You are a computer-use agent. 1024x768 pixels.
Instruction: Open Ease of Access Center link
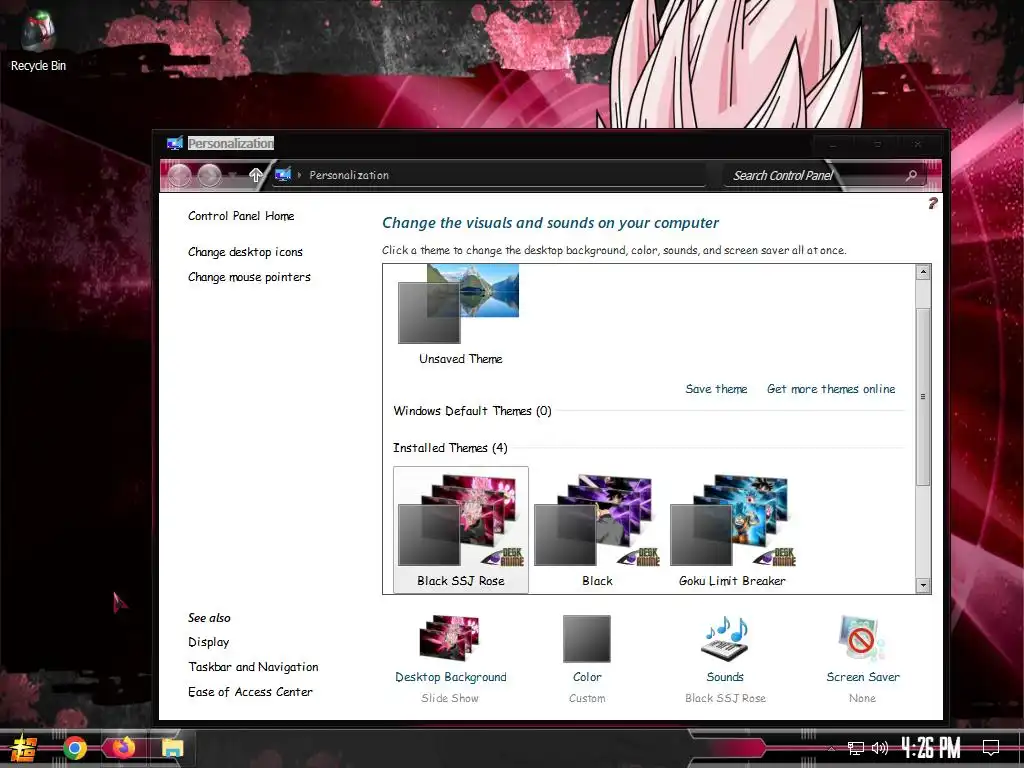[250, 692]
